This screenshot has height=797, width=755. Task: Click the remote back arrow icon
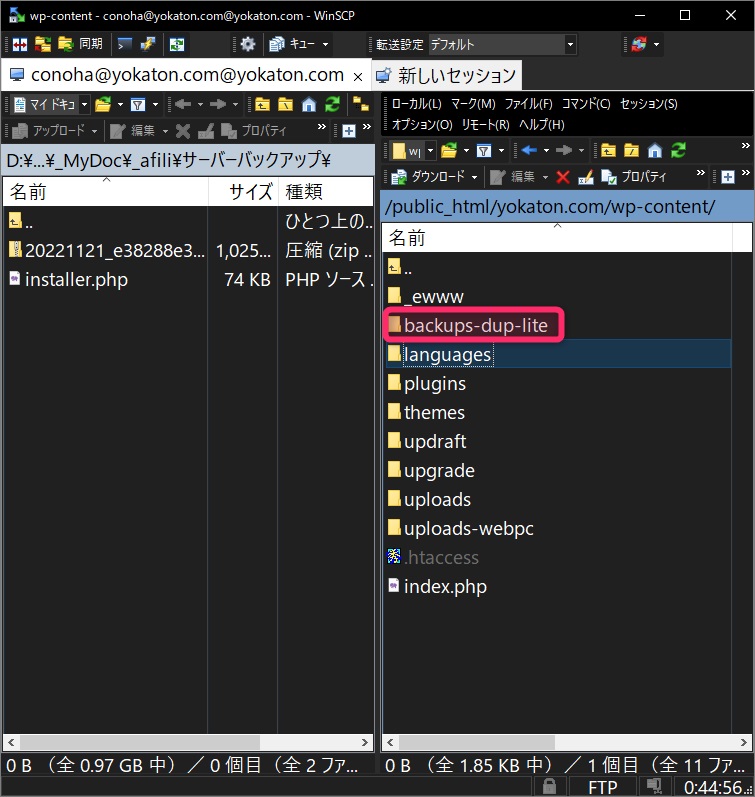530,150
